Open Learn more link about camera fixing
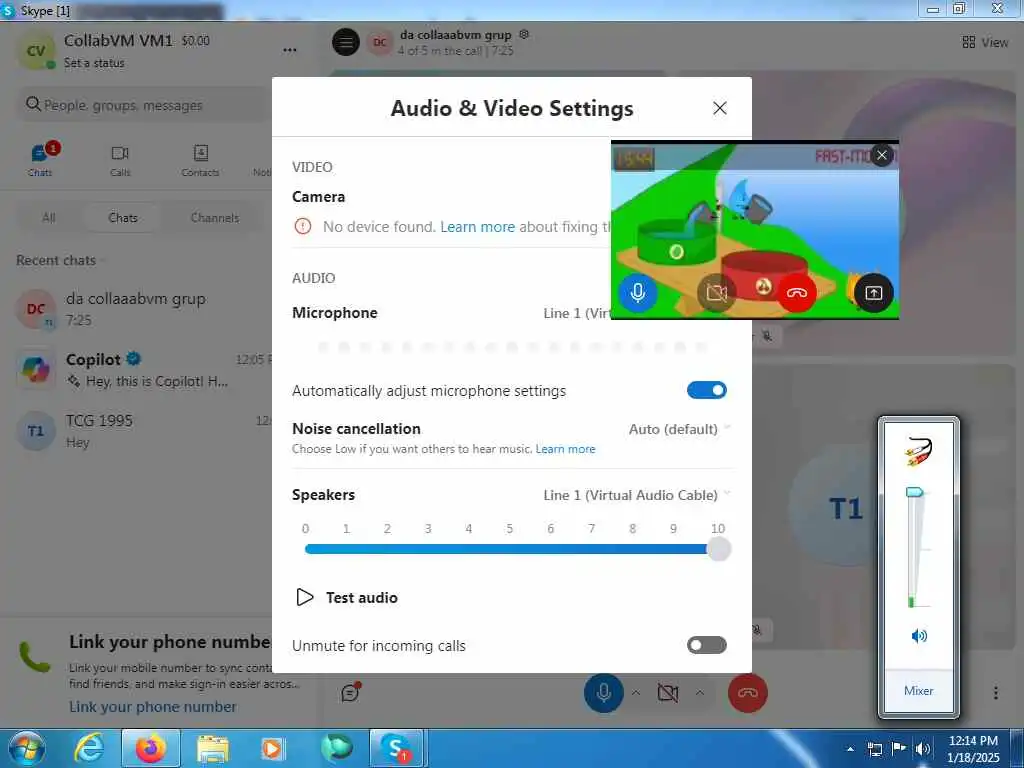This screenshot has height=768, width=1024. pyautogui.click(x=477, y=227)
